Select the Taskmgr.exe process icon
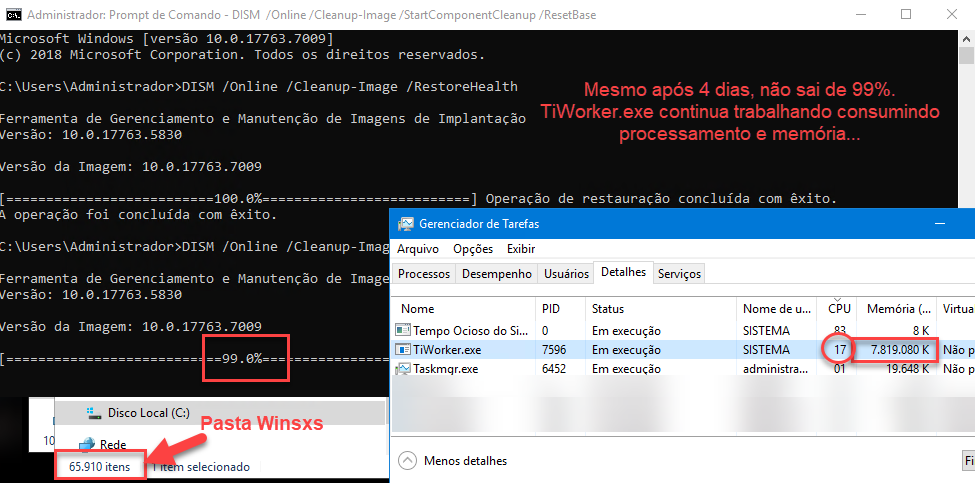Image resolution: width=975 pixels, height=483 pixels. 403,369
